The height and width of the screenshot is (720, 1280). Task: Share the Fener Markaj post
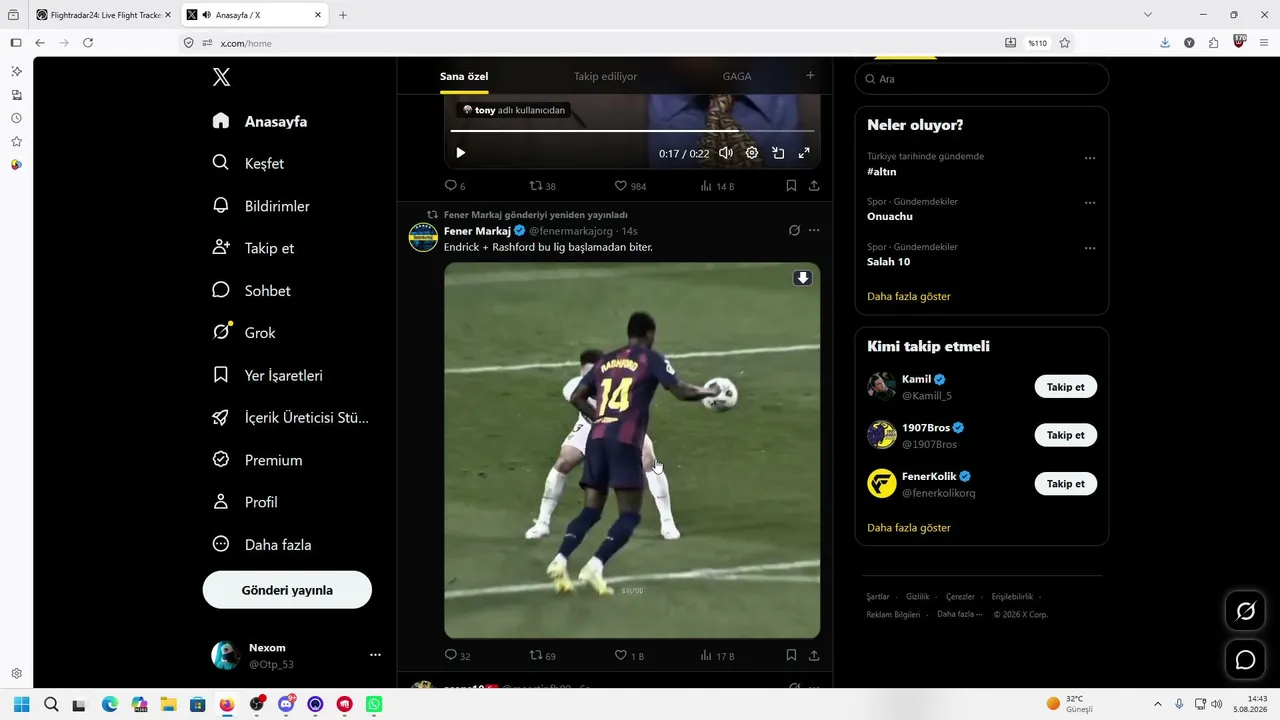(814, 656)
